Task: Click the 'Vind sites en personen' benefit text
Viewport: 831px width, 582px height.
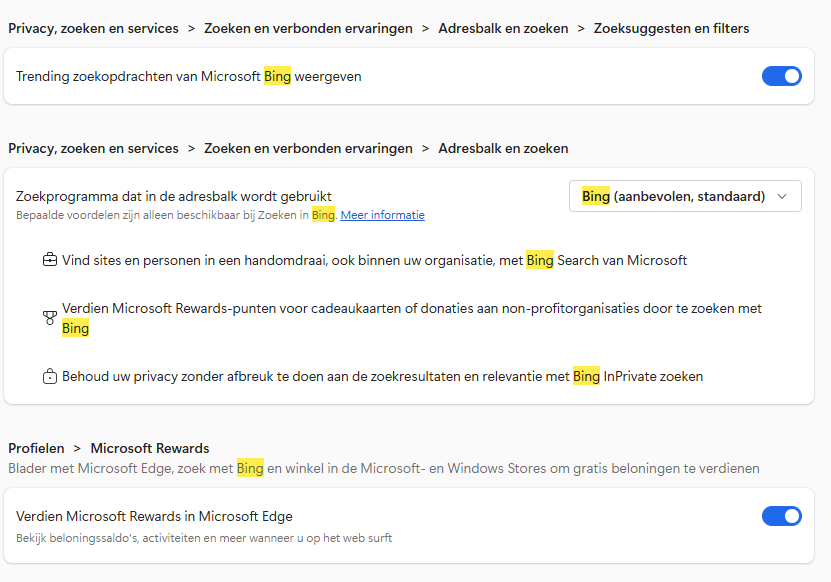Action: [375, 260]
